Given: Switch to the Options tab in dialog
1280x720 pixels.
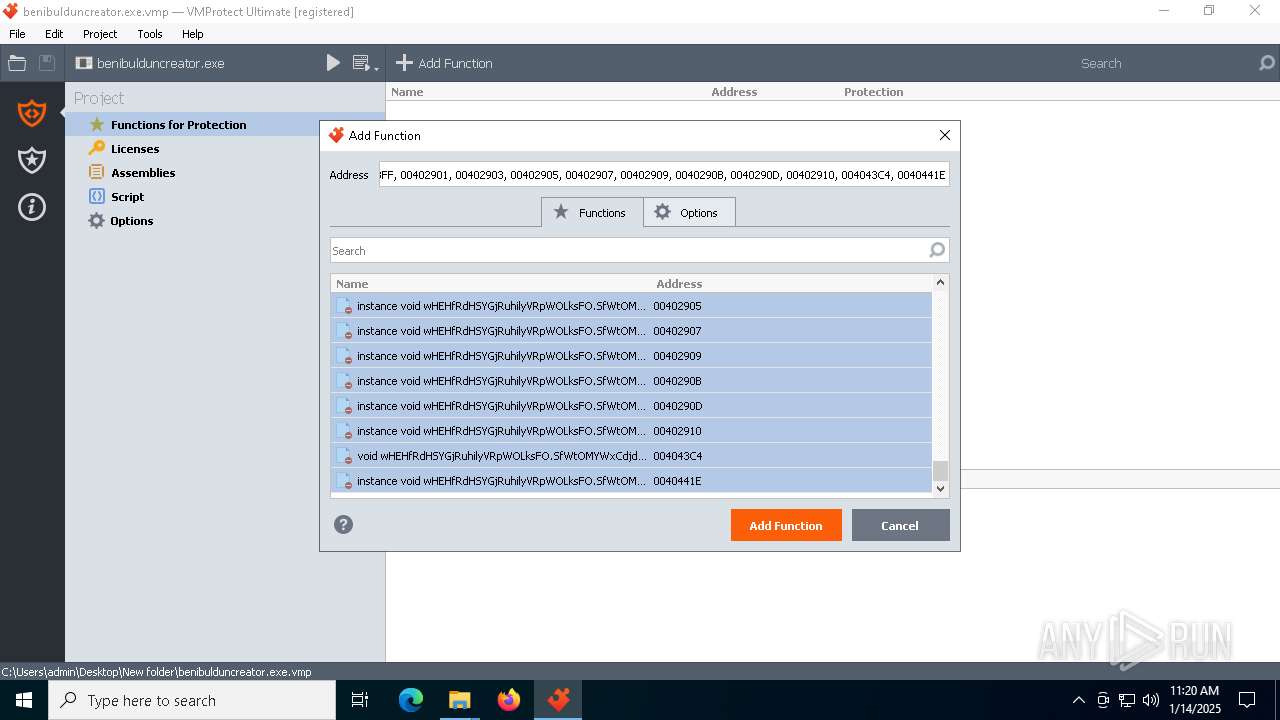Looking at the screenshot, I should [x=688, y=212].
